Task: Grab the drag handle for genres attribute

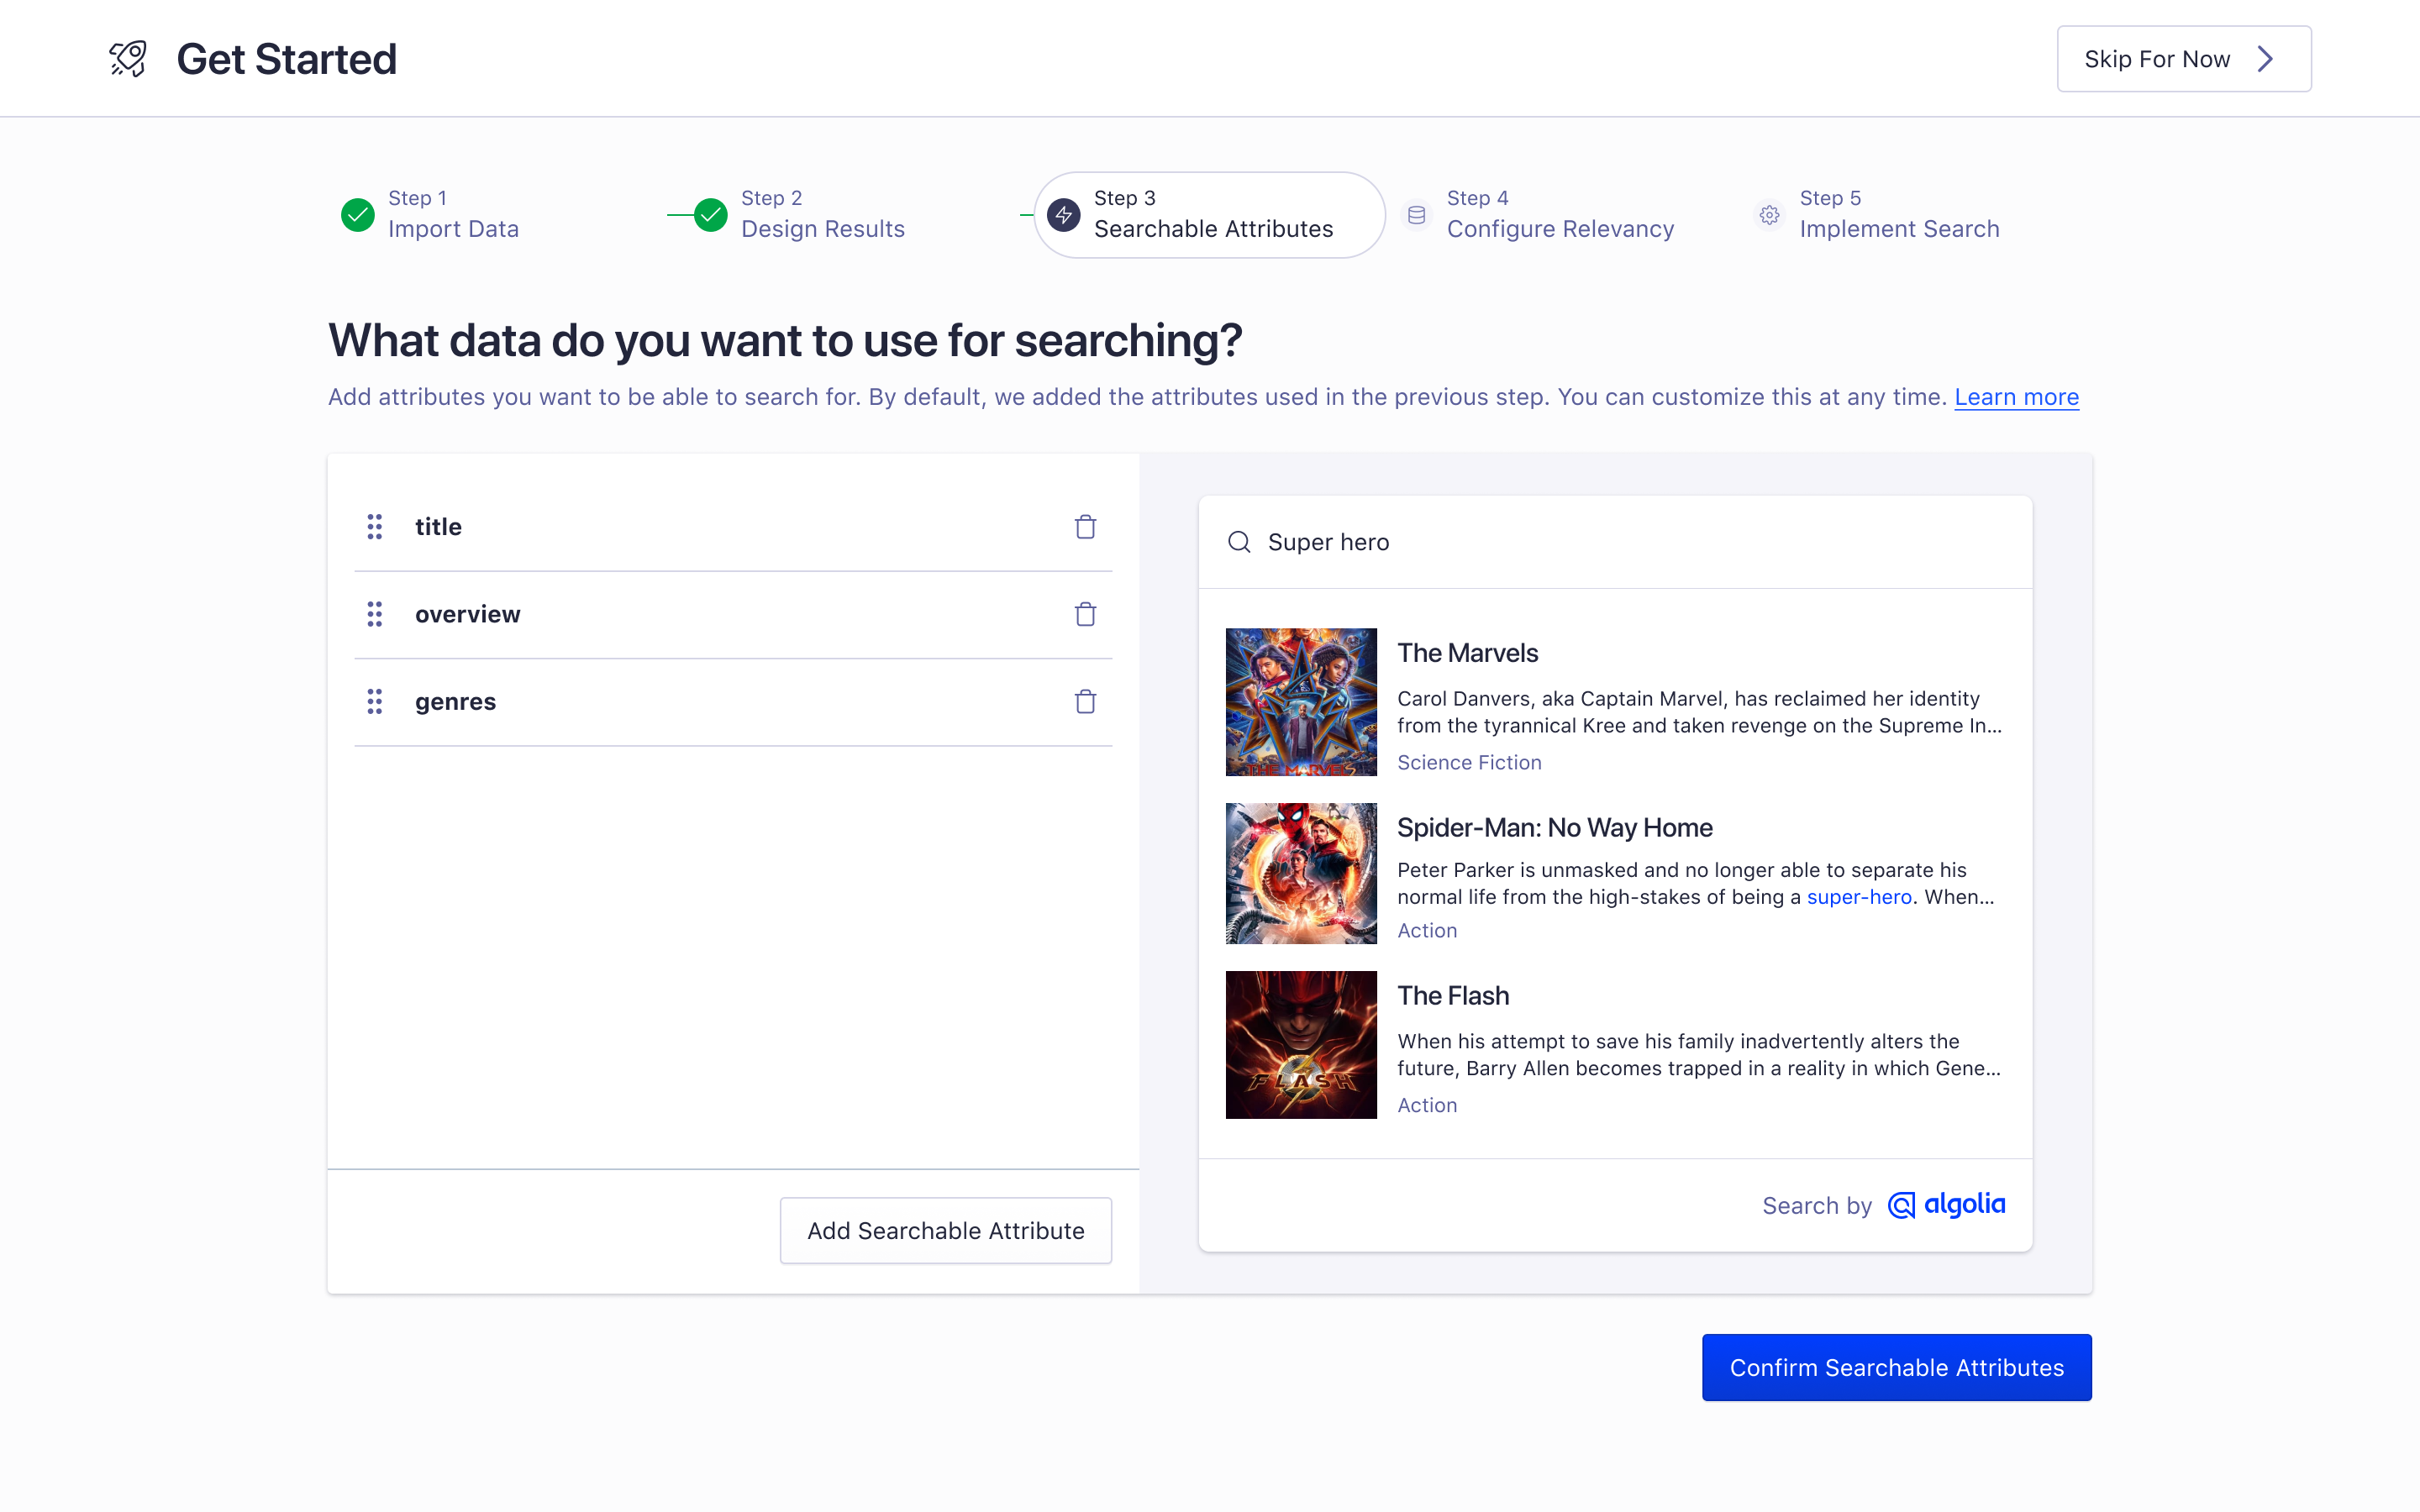Action: pos(374,702)
